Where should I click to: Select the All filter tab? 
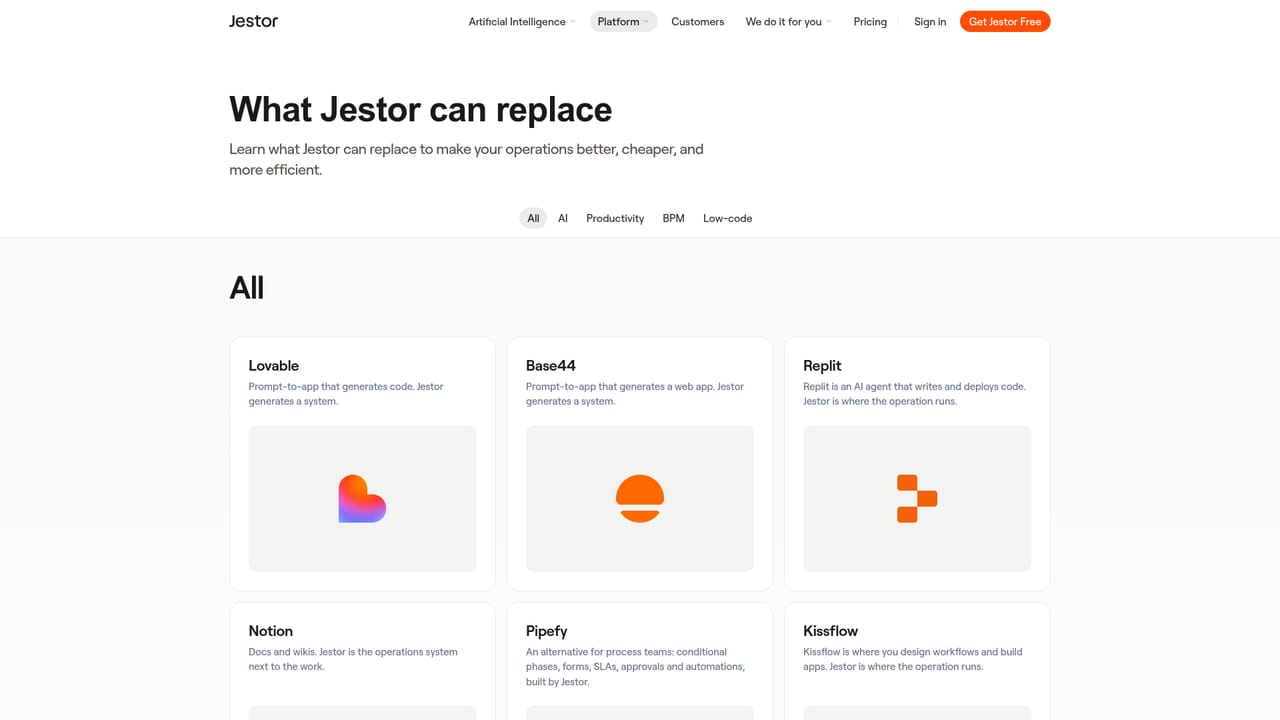tap(533, 218)
